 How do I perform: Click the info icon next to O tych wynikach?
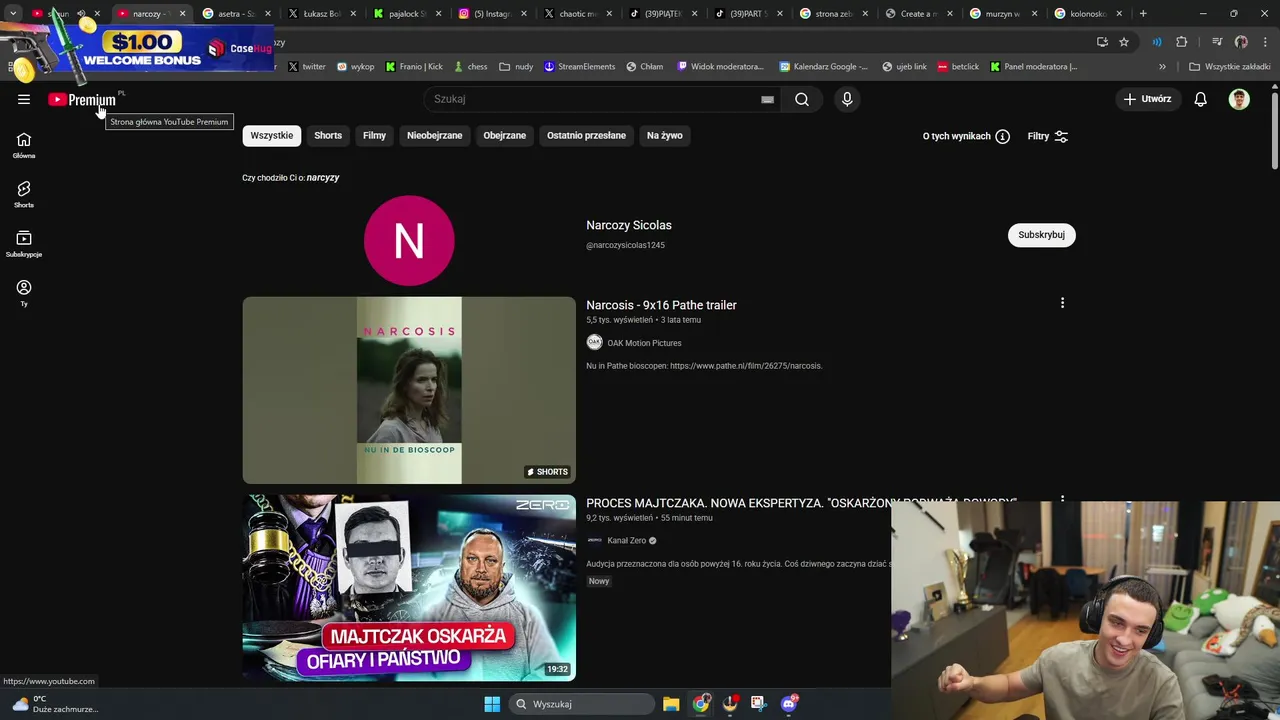point(1002,136)
